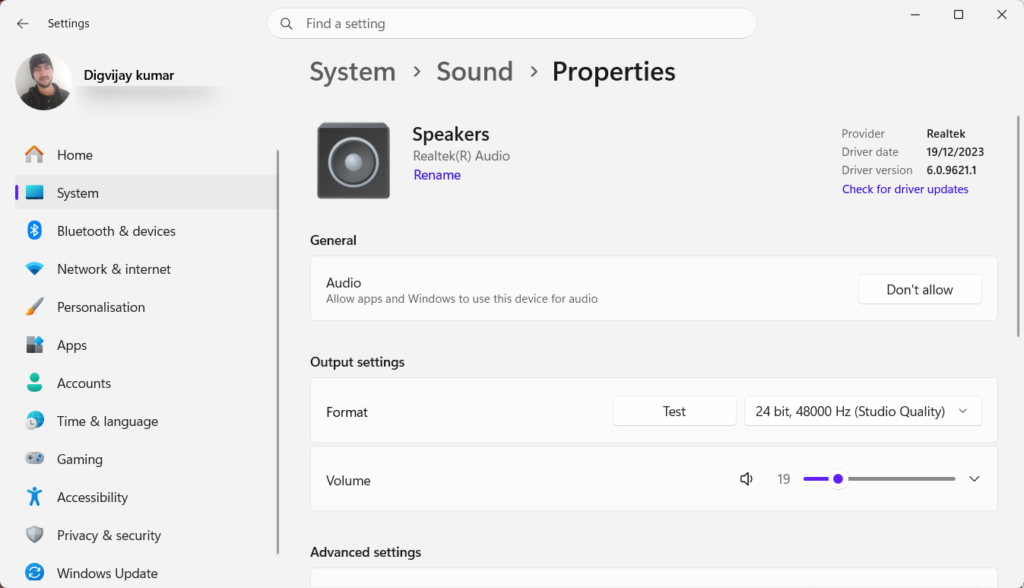Click the speaker volume icon

pyautogui.click(x=746, y=479)
